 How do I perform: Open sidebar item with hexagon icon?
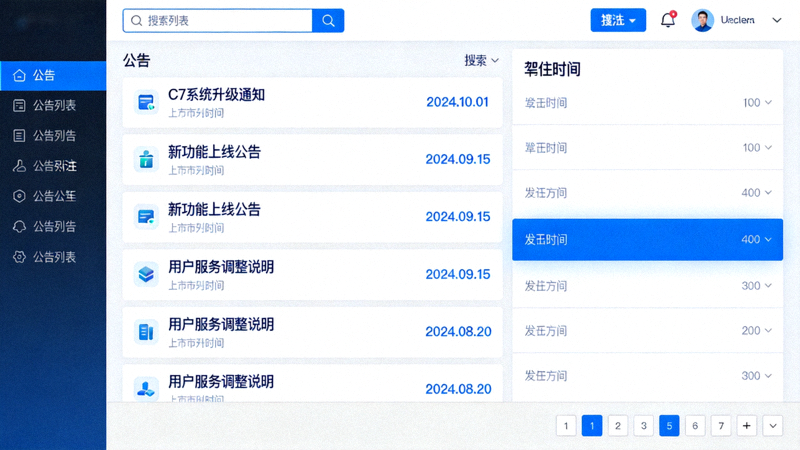53,196
